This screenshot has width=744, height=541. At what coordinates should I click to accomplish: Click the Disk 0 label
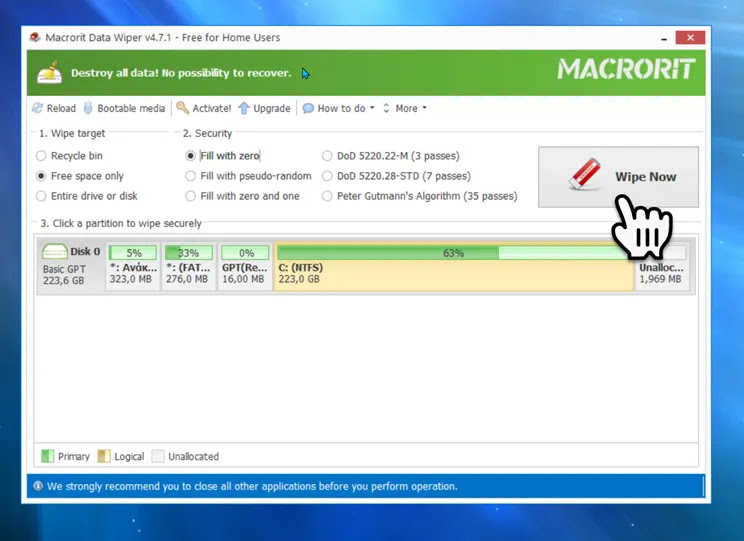tap(85, 252)
